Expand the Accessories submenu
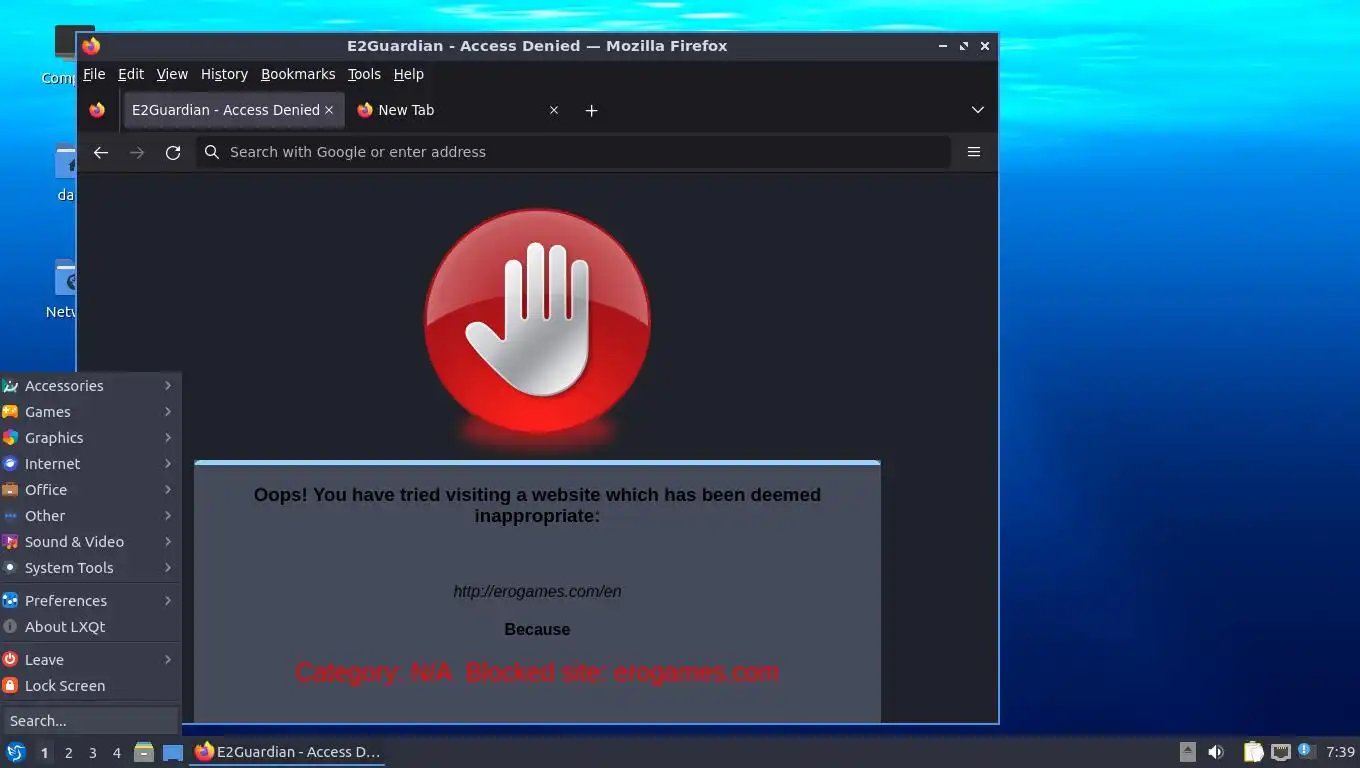 (x=90, y=386)
